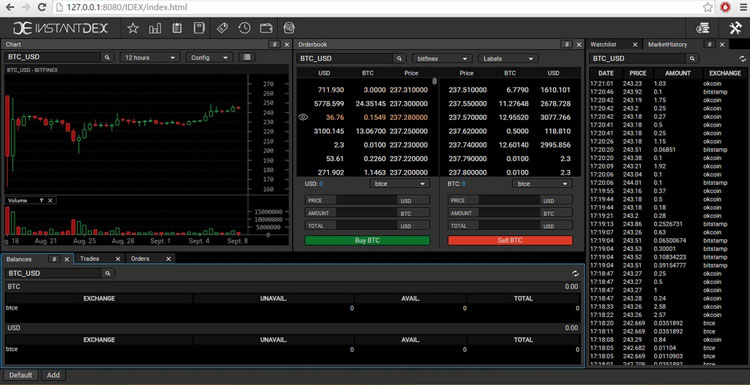The height and width of the screenshot is (385, 750).
Task: Open the bar chart icon in toolbar
Action: pos(155,28)
